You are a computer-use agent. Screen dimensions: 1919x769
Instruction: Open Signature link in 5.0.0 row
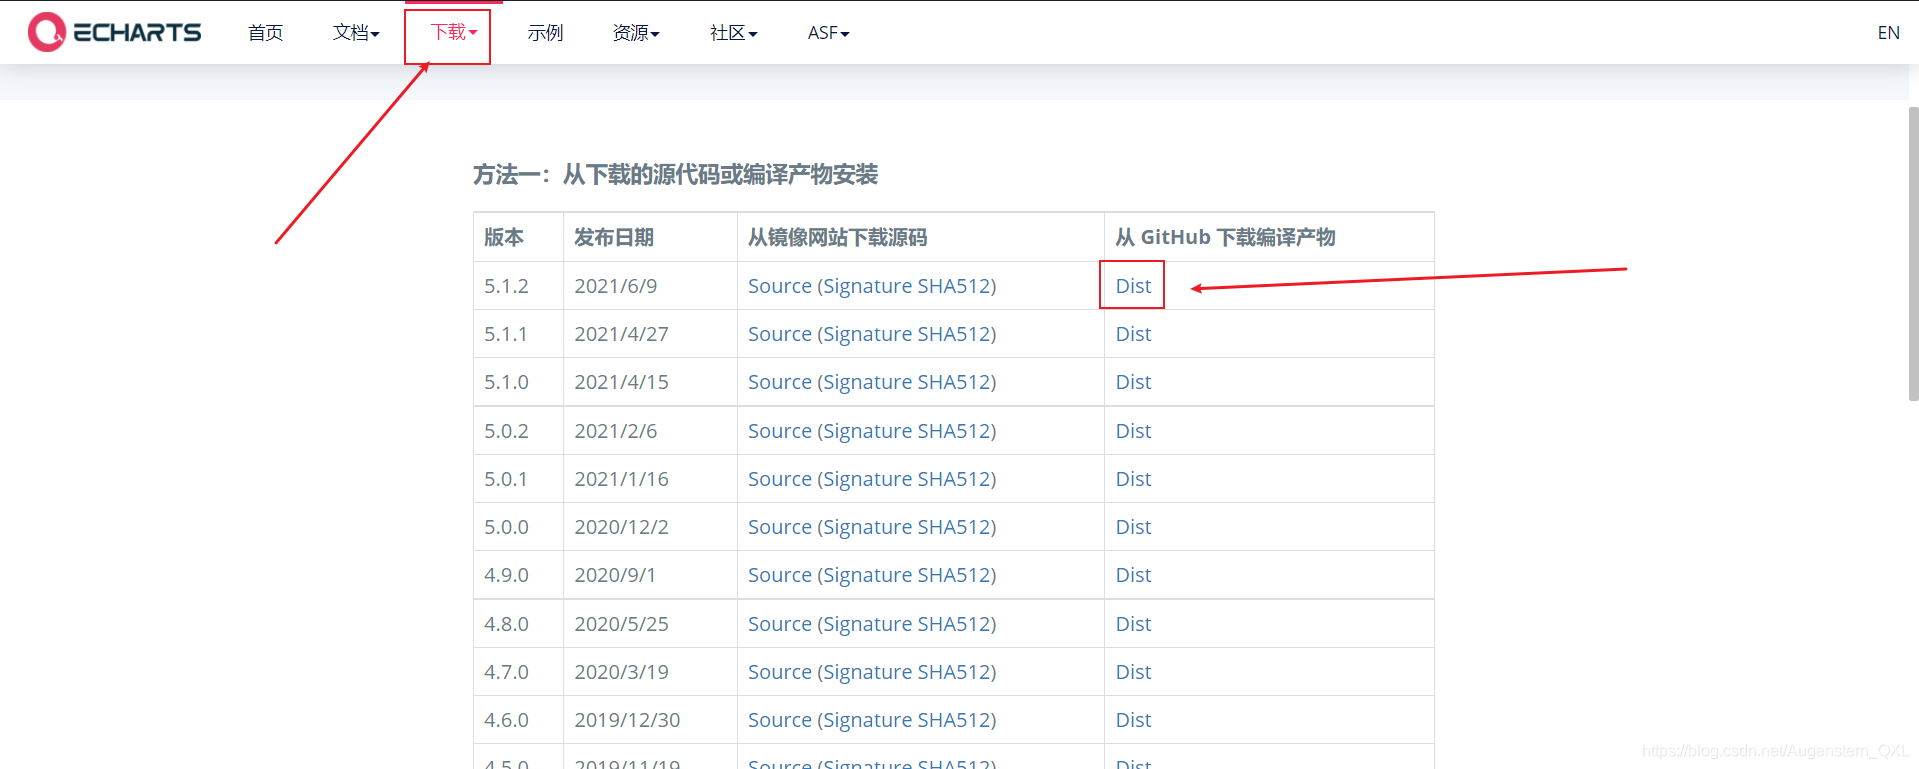point(868,527)
